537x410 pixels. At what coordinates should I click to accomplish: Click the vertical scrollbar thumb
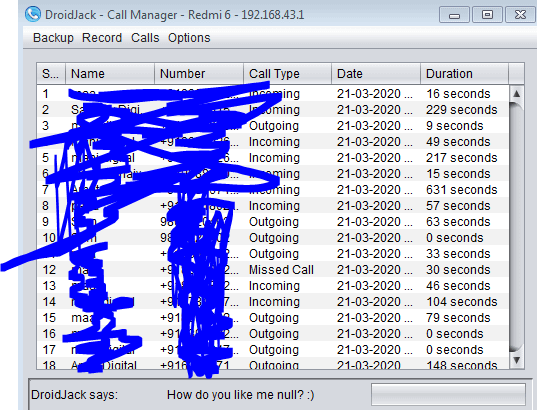click(x=517, y=227)
